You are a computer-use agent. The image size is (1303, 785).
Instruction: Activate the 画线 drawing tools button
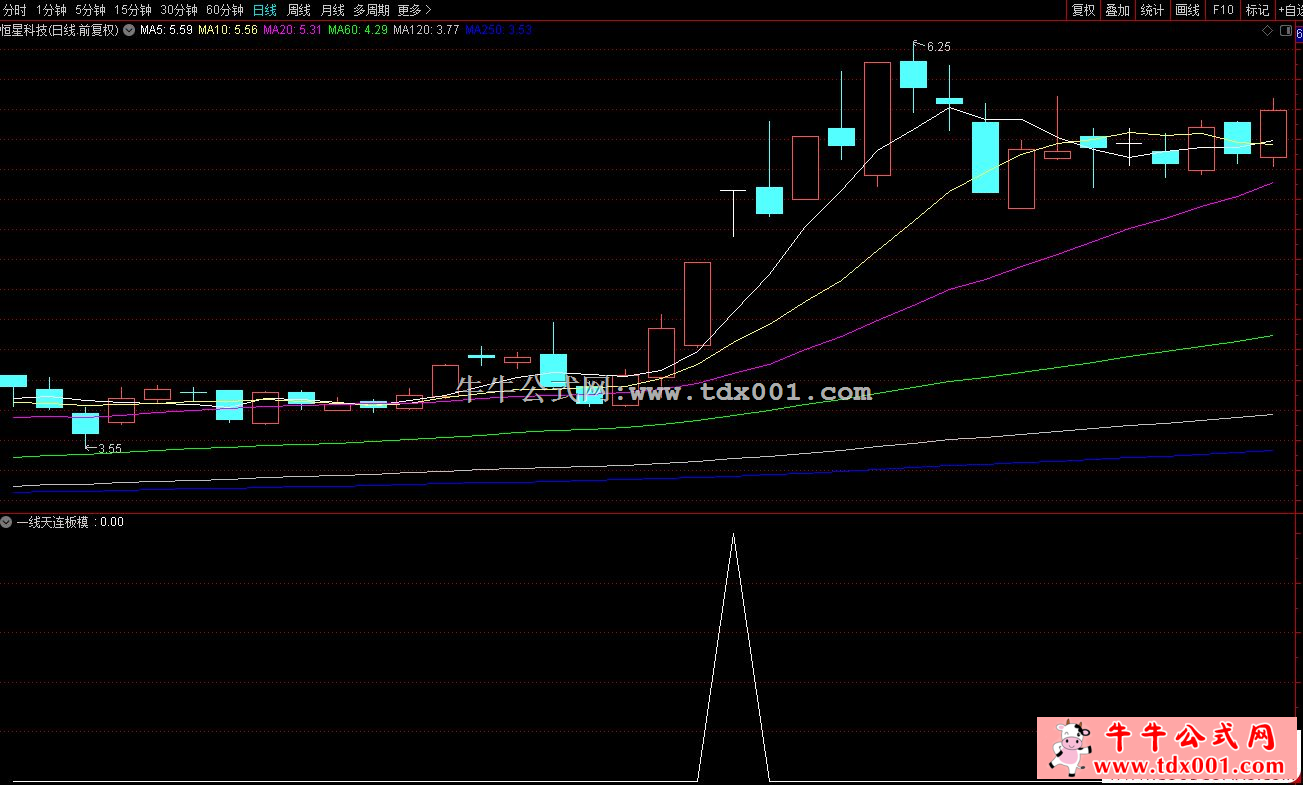[1188, 10]
